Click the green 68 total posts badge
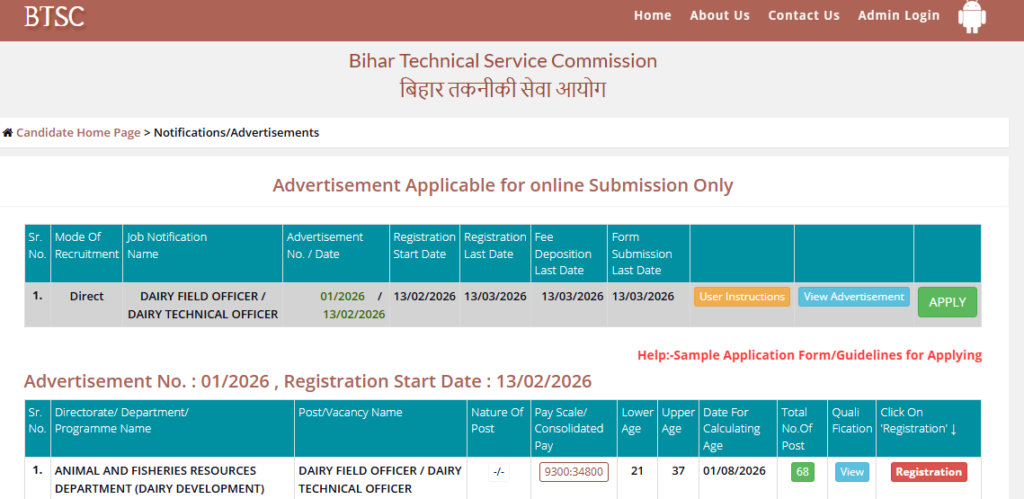 [x=802, y=472]
